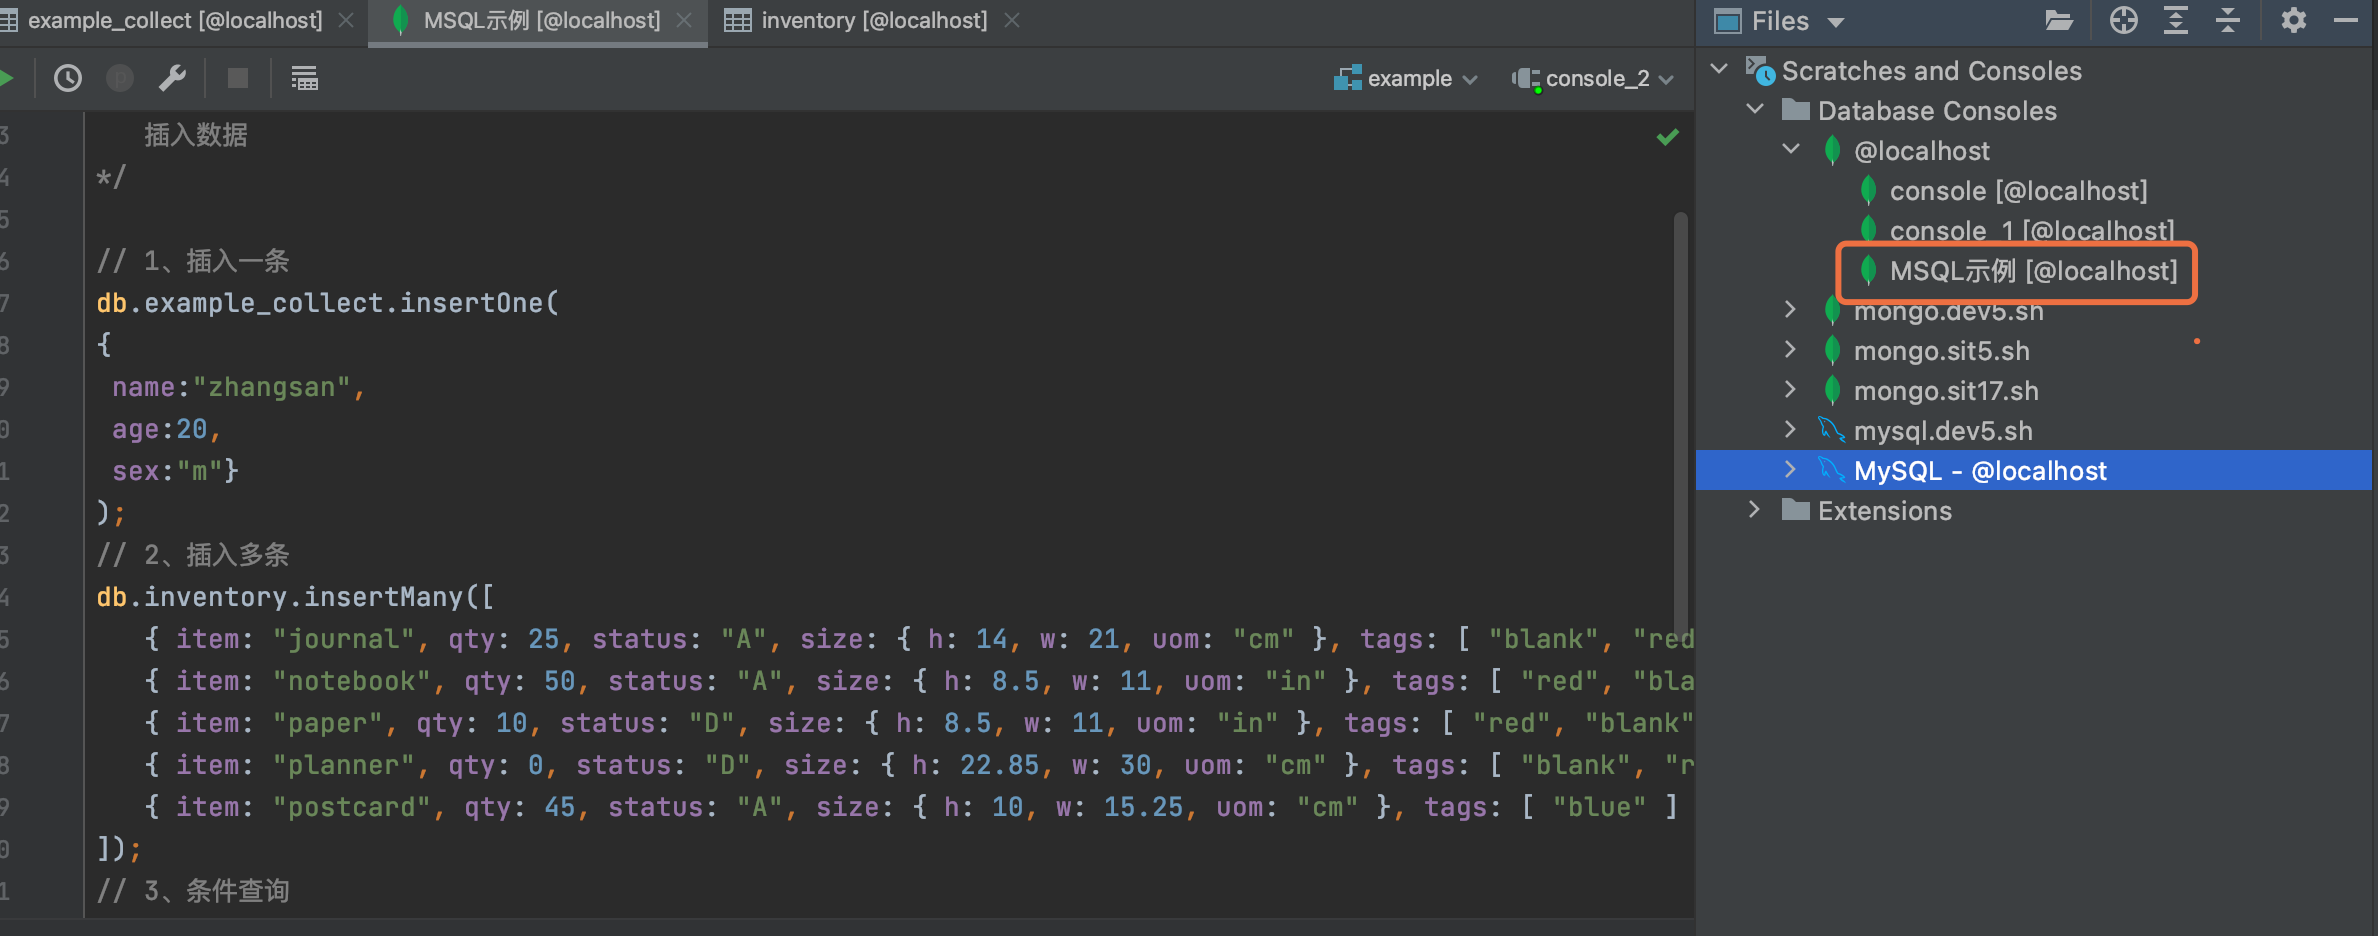Open the console_2 session dropdown
The height and width of the screenshot is (936, 2378).
pyautogui.click(x=1593, y=78)
